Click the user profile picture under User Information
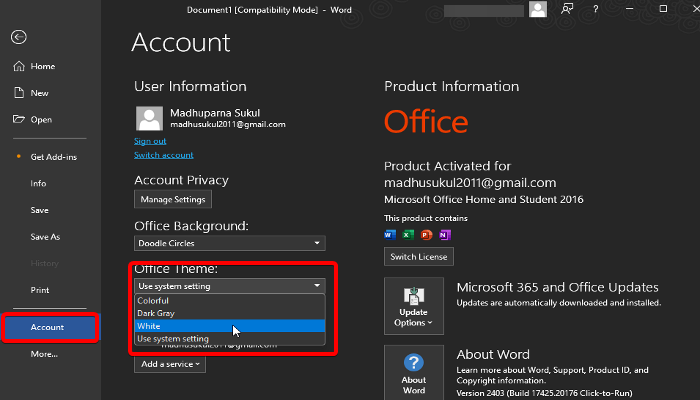Image resolution: width=700 pixels, height=400 pixels. pos(148,118)
